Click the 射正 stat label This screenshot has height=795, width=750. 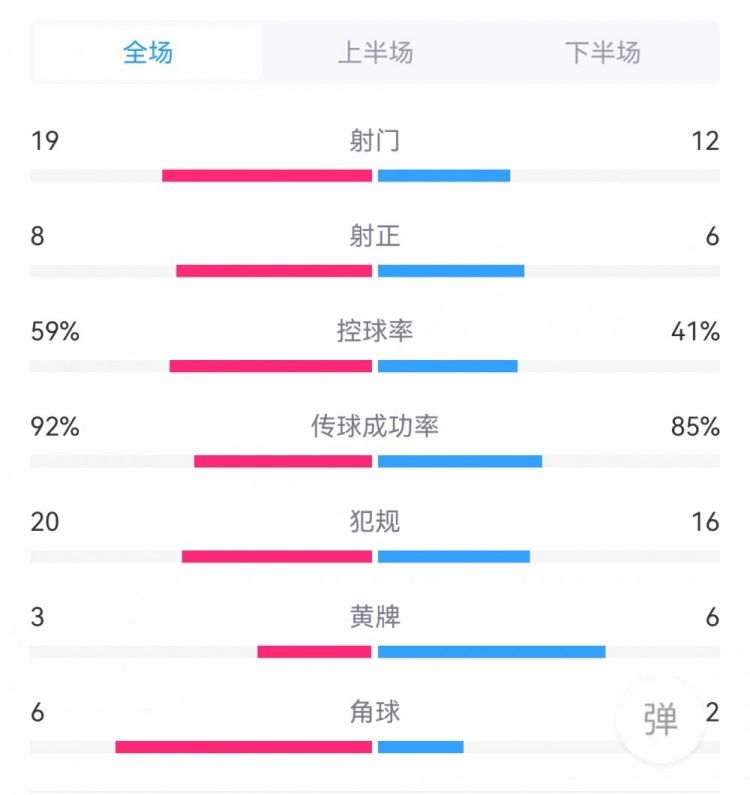coord(375,236)
